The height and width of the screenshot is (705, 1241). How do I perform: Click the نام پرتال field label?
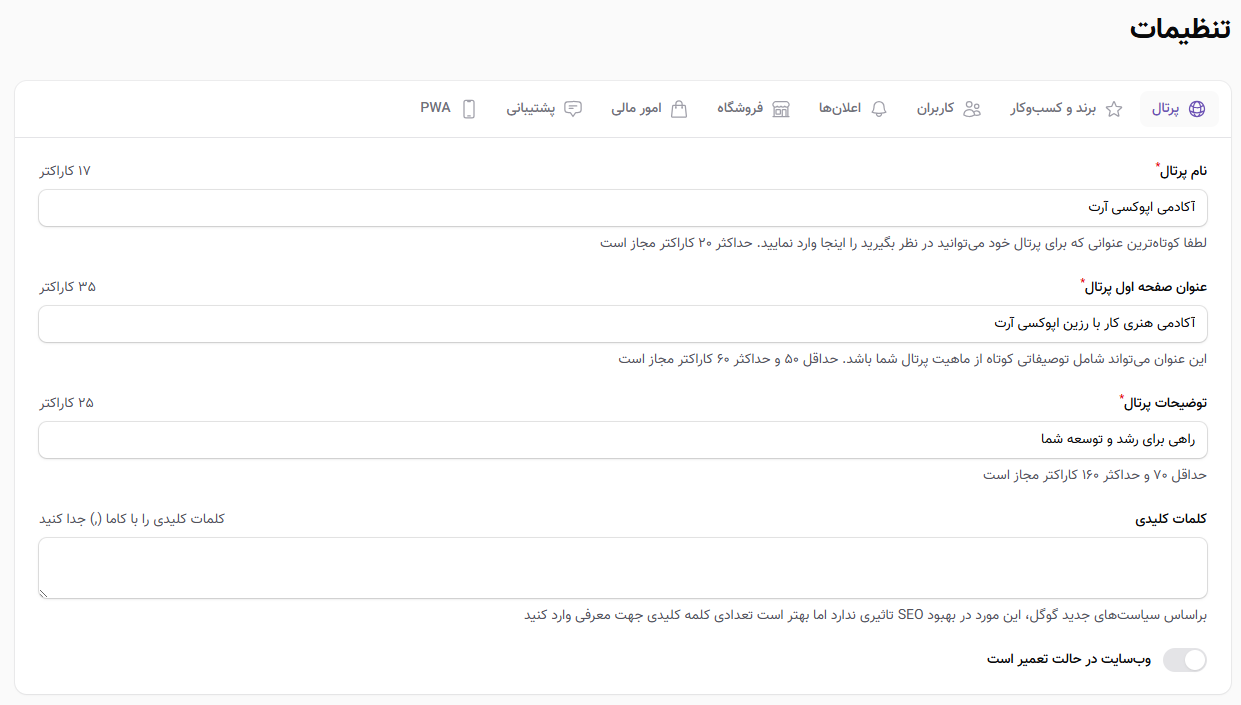pos(1182,172)
